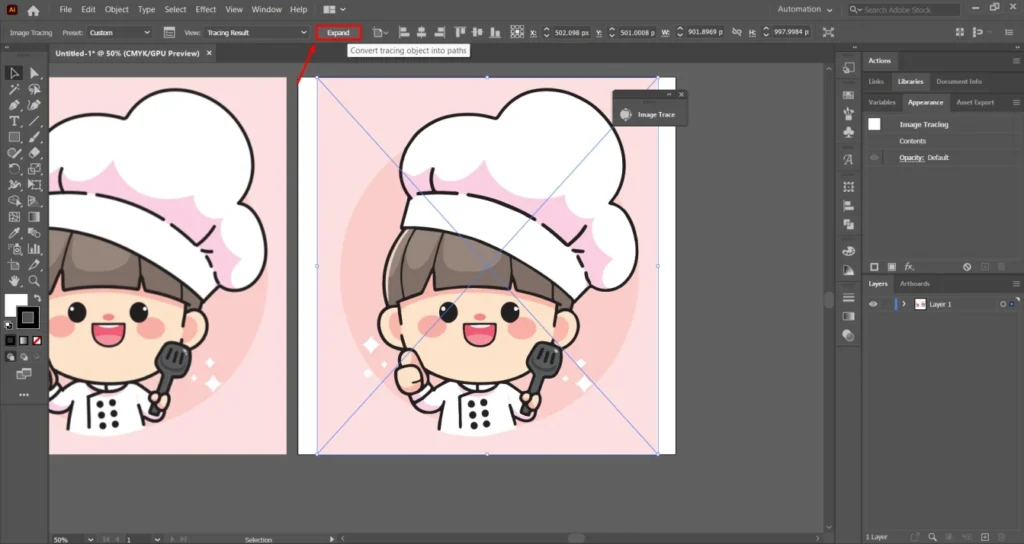
Task: Open the File menu
Action: pyautogui.click(x=65, y=10)
